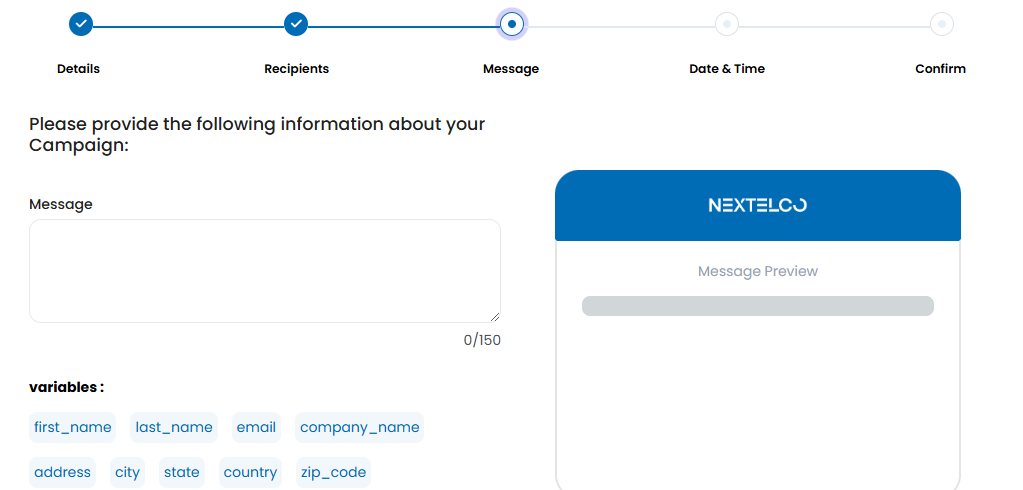Focus the Message text area
The image size is (1023, 490).
[x=265, y=271]
